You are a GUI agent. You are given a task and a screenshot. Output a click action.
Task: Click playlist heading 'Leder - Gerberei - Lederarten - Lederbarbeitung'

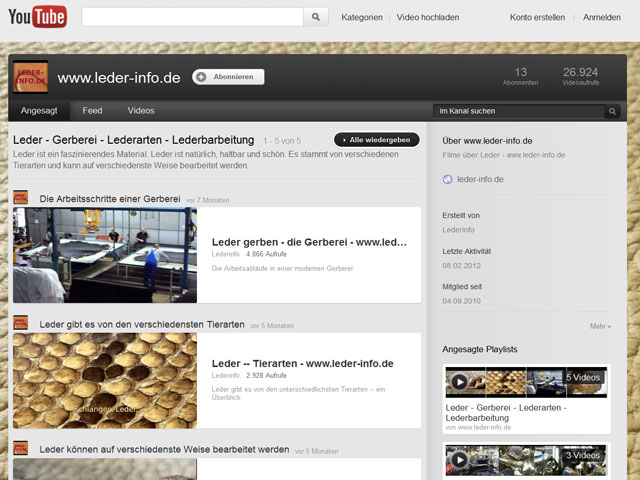(133, 140)
